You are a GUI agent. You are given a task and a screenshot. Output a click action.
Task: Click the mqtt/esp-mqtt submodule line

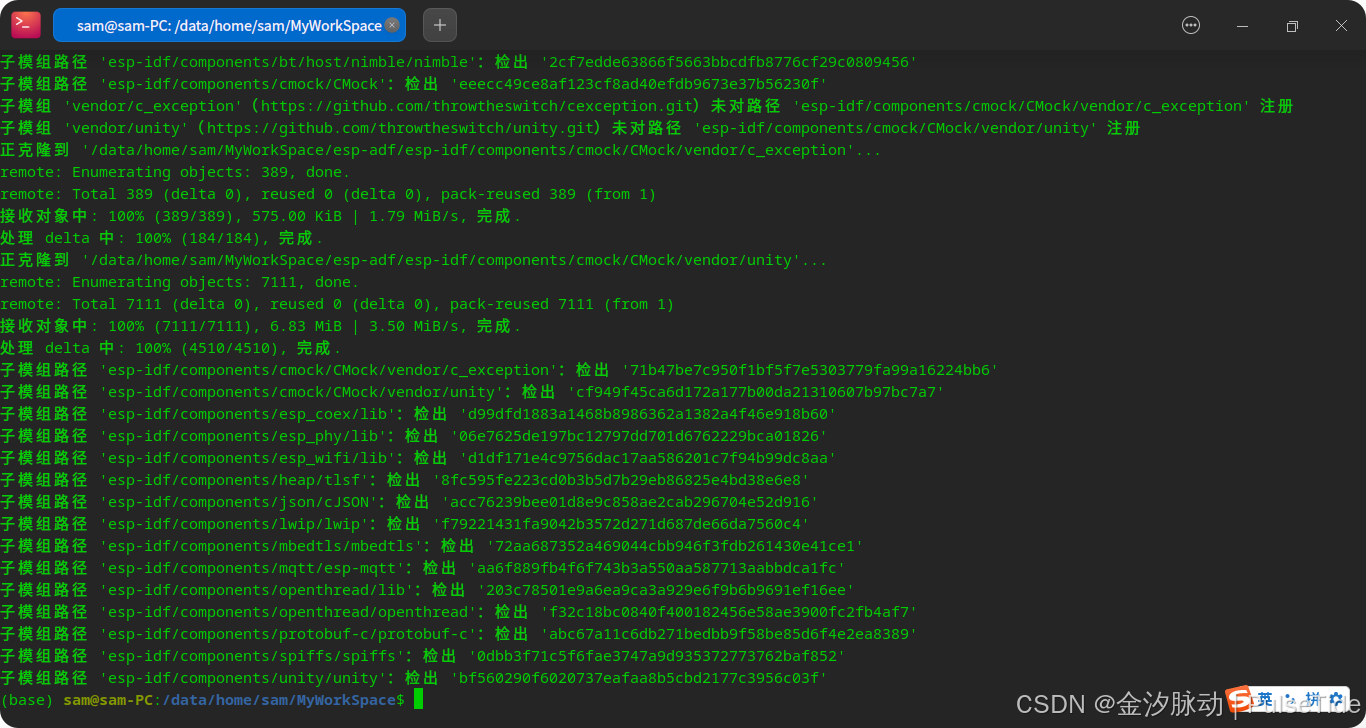pos(423,568)
